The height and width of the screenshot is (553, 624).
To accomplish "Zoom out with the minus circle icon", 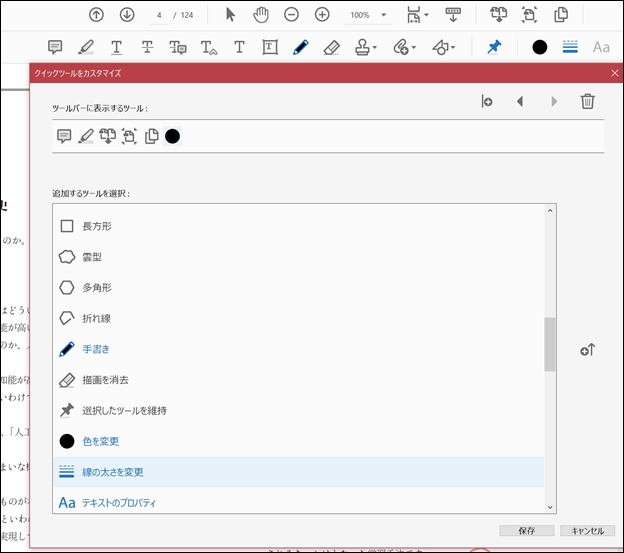I will [x=291, y=15].
